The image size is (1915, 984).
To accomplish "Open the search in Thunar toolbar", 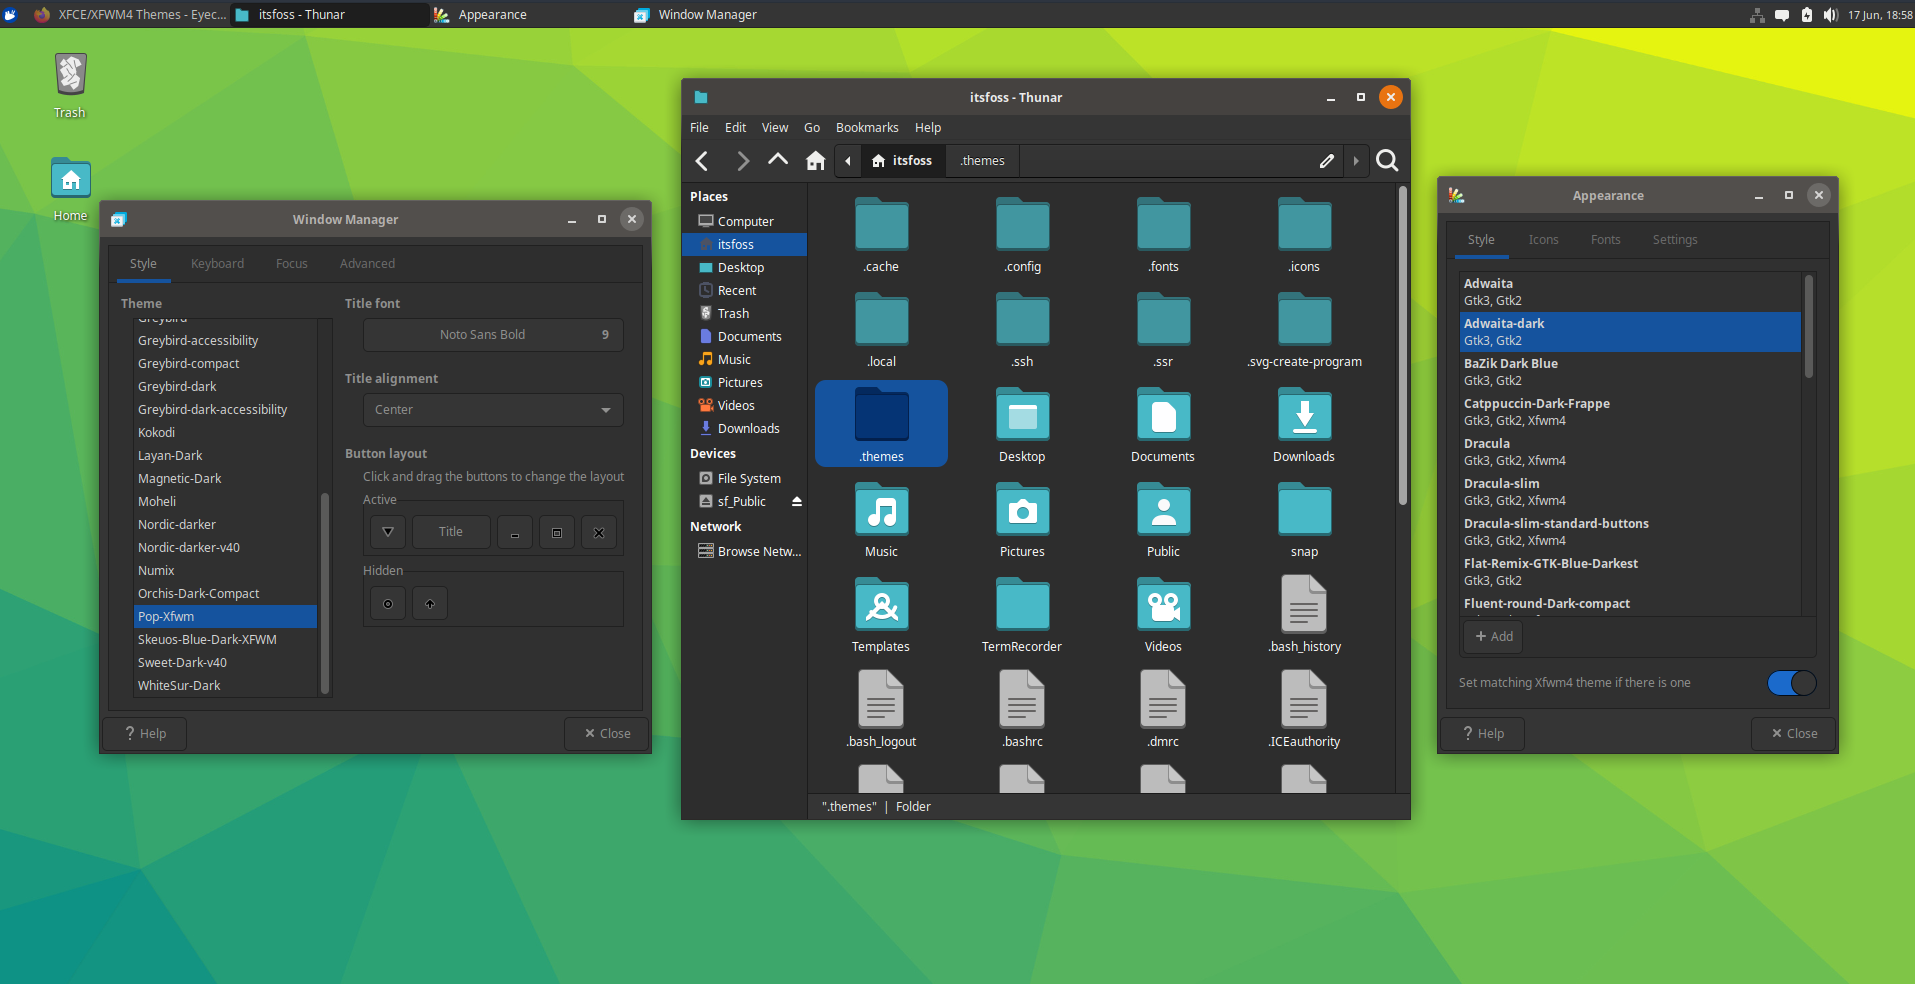I will point(1387,160).
